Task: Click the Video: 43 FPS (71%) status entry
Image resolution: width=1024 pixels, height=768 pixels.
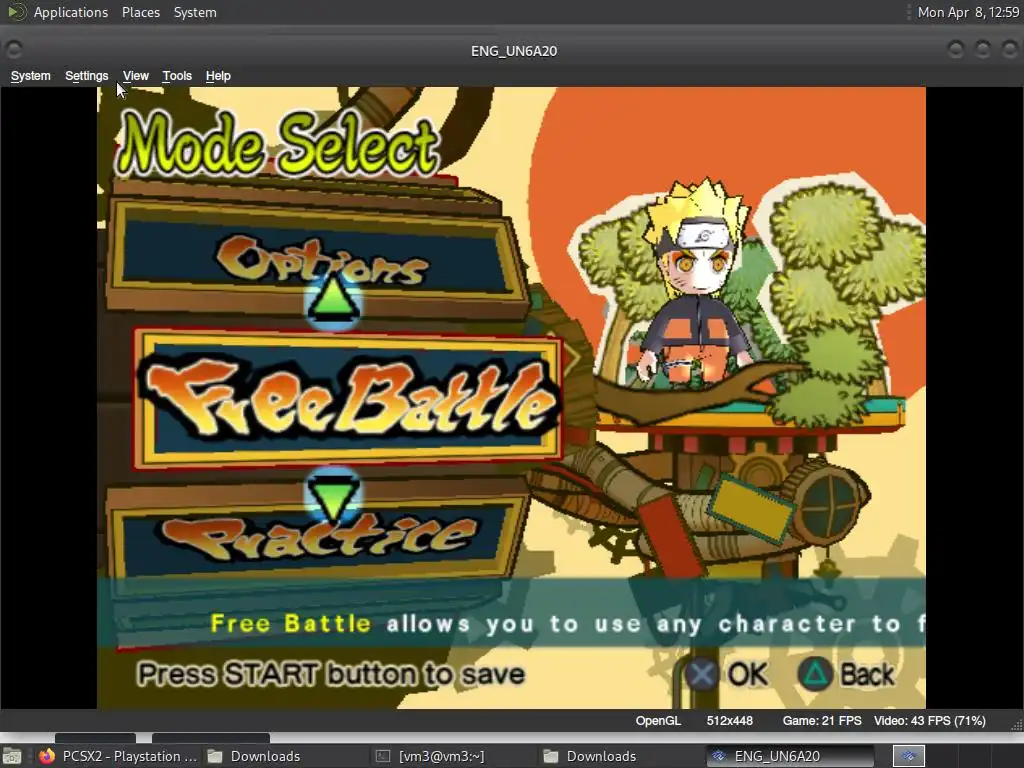Action: (929, 721)
